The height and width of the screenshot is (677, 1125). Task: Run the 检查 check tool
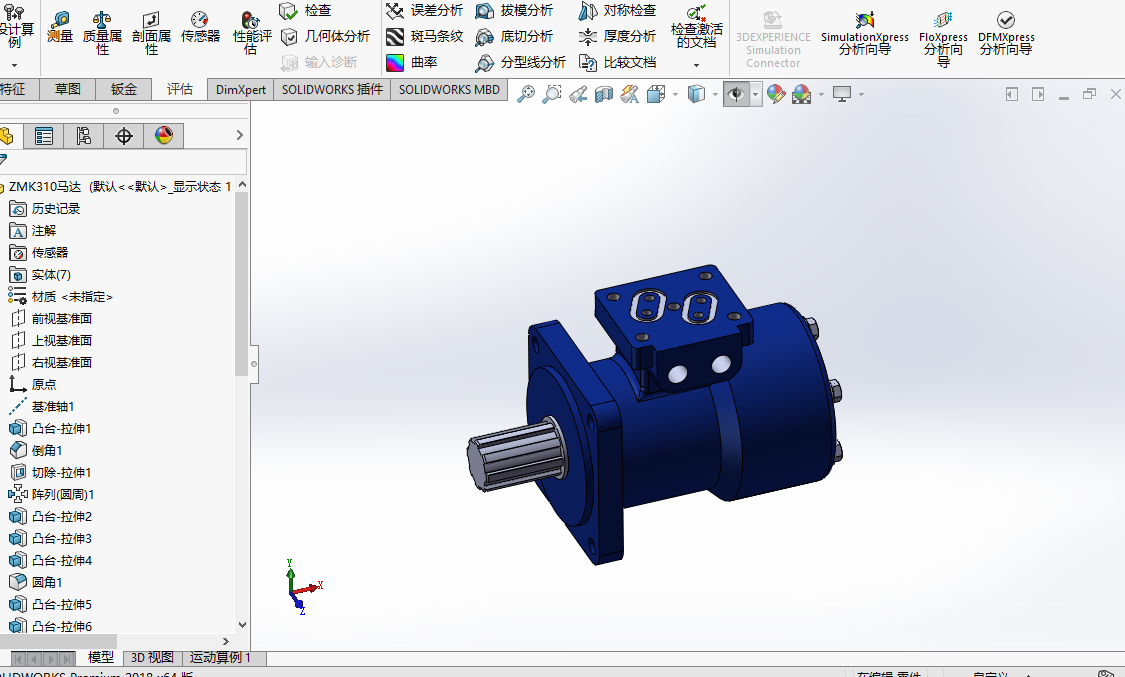[x=306, y=11]
